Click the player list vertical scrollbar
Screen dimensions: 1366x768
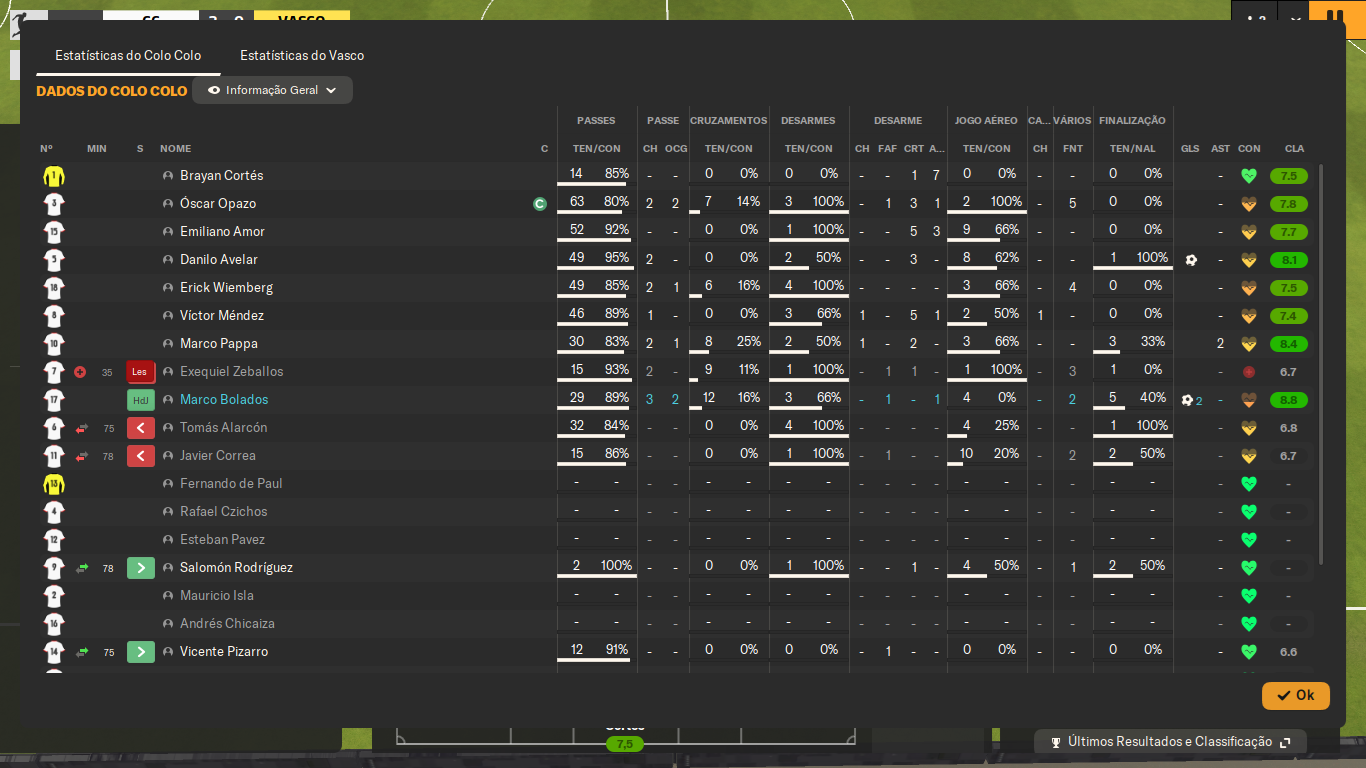click(x=1321, y=365)
